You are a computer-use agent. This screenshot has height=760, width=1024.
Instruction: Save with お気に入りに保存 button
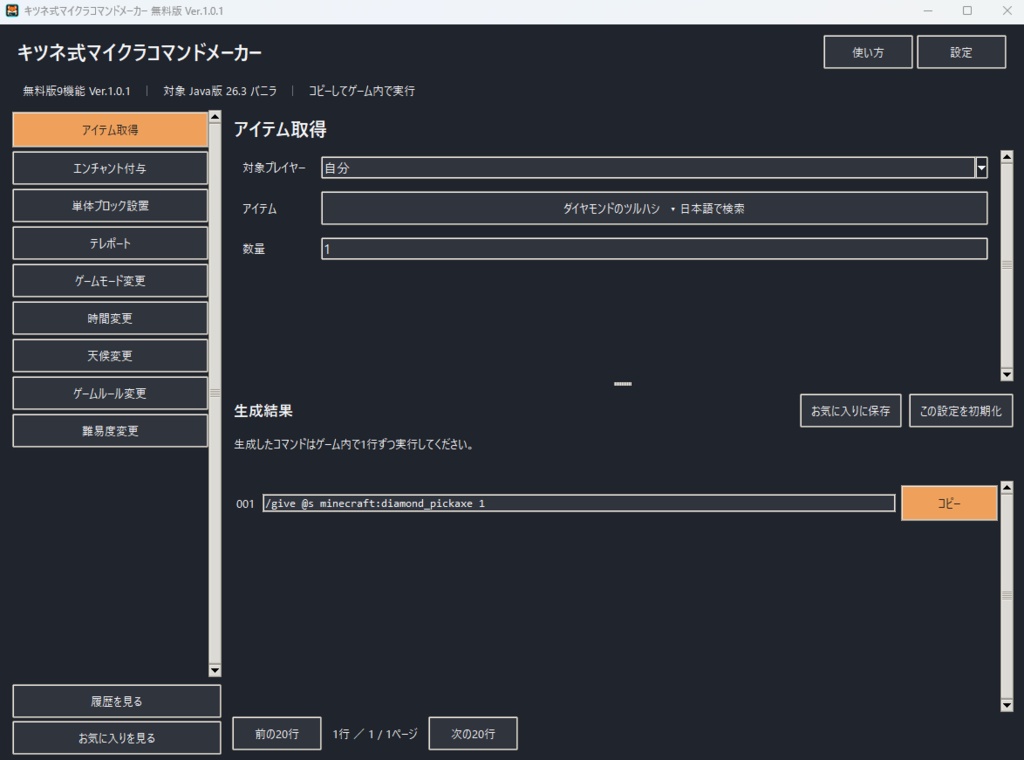[x=850, y=411]
